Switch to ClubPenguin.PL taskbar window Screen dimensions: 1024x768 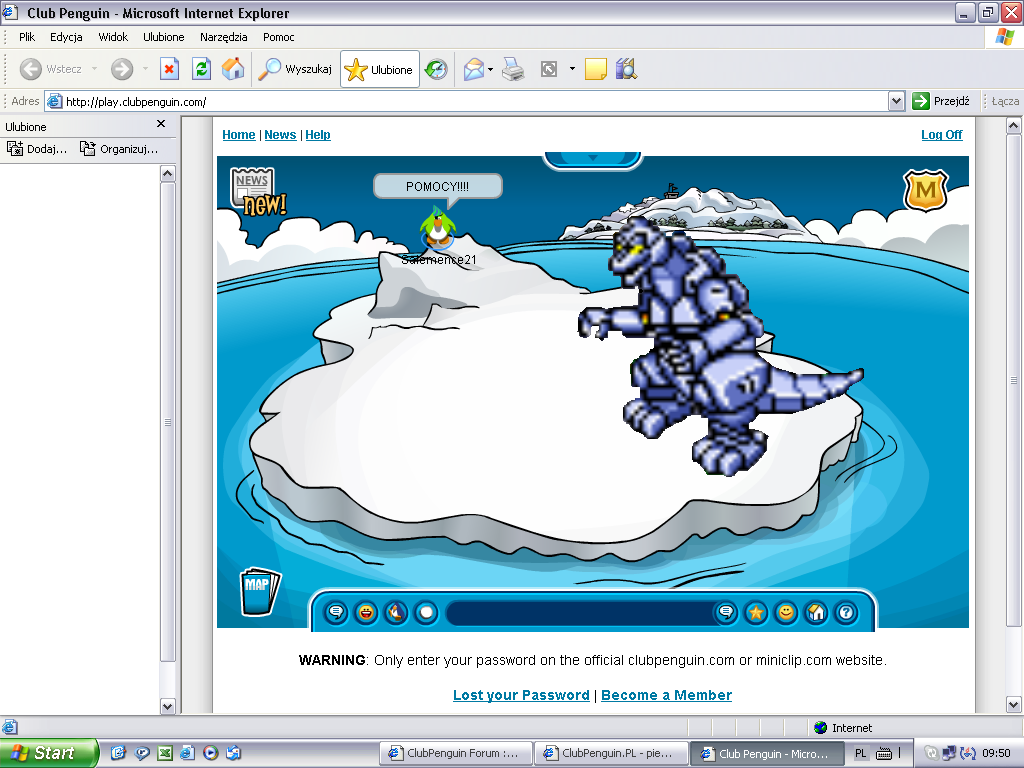[611, 753]
